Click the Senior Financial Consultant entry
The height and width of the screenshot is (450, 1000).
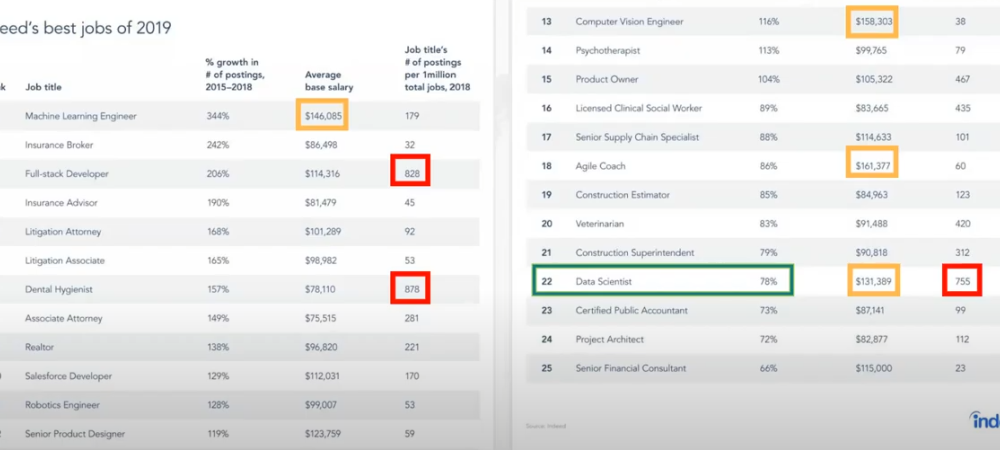631,368
